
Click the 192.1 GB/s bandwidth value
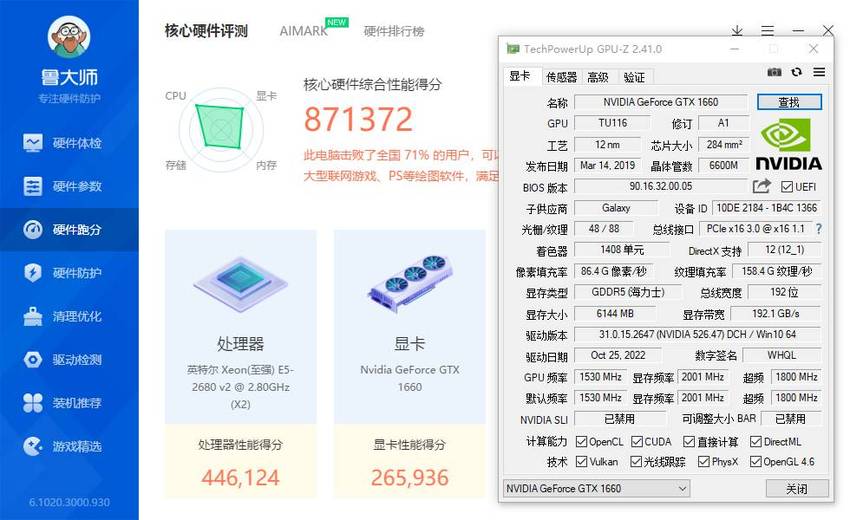[776, 313]
